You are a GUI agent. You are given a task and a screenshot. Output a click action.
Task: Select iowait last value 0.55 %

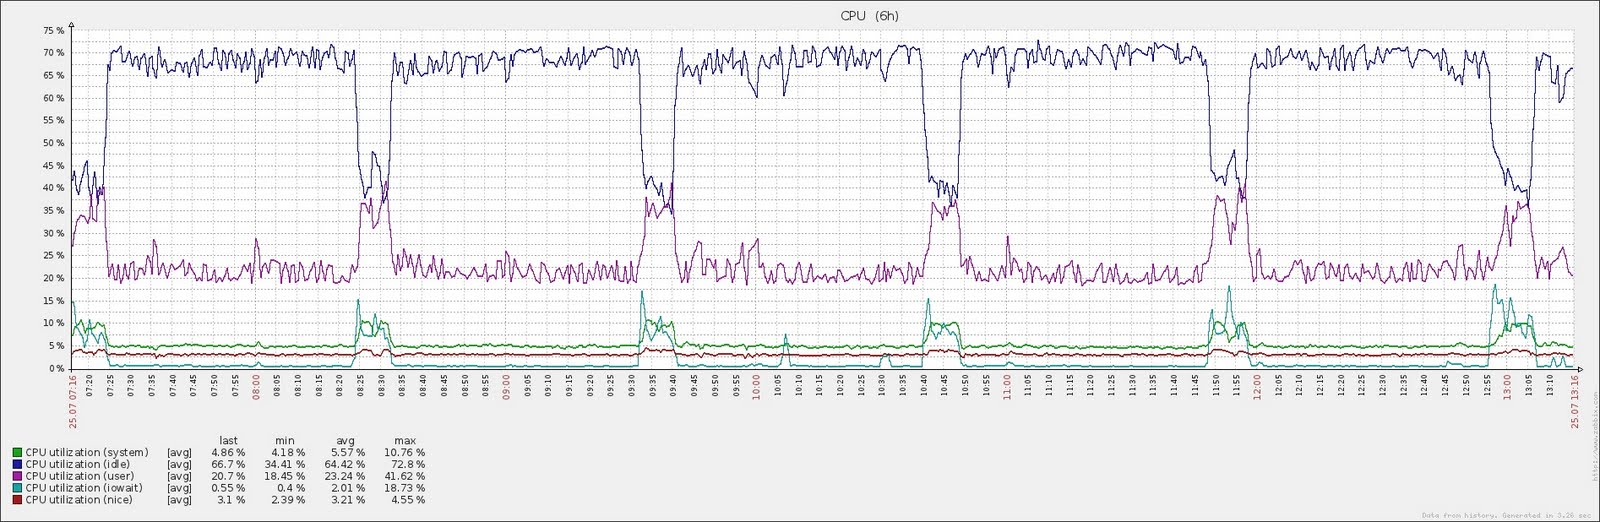coord(228,489)
